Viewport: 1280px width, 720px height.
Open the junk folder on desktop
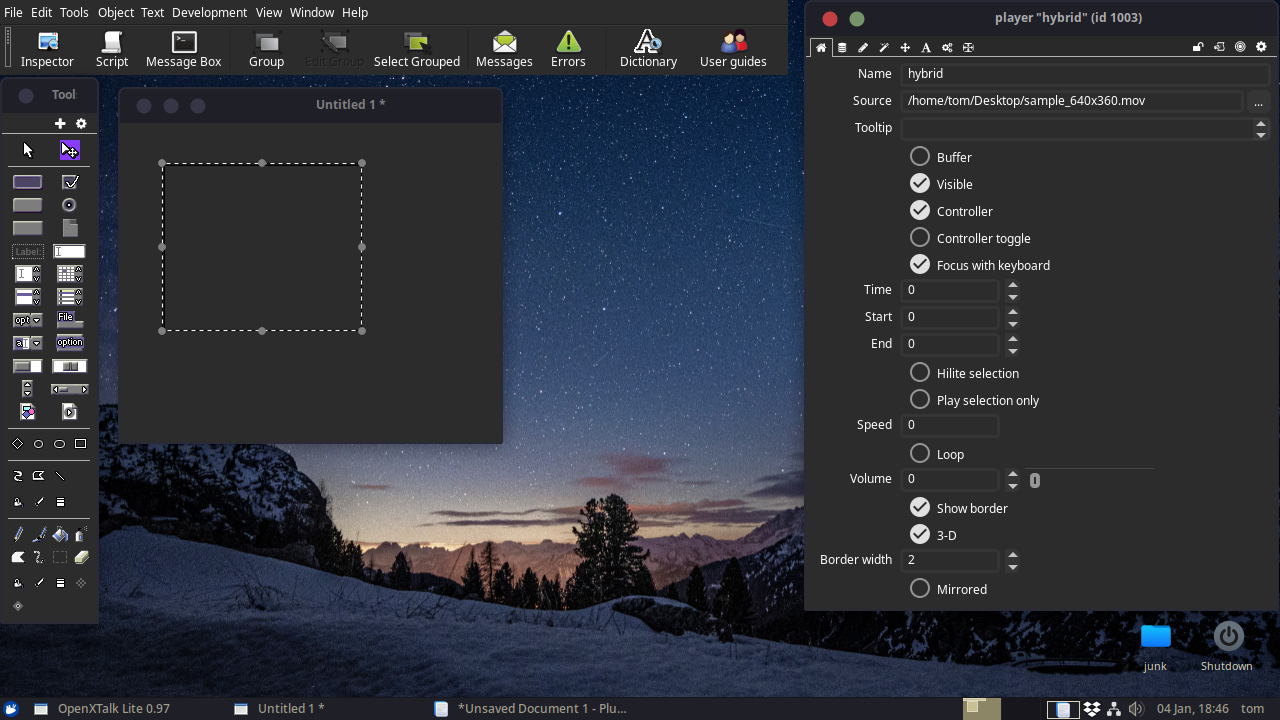coord(1155,646)
